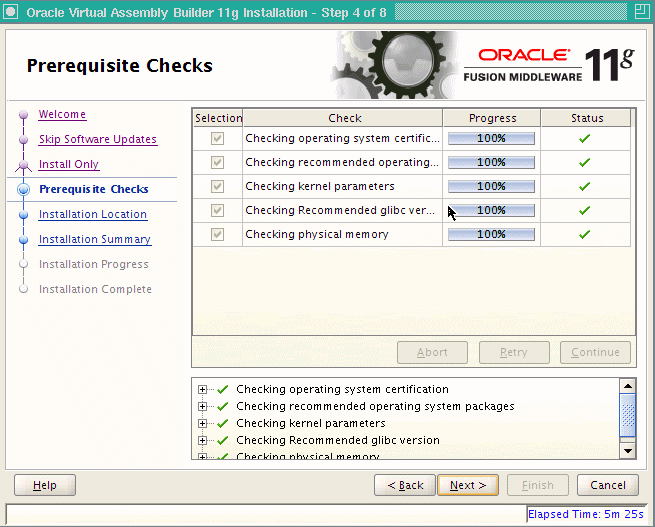Select the Prerequisite Checks step
The height and width of the screenshot is (527, 655).
(x=94, y=189)
